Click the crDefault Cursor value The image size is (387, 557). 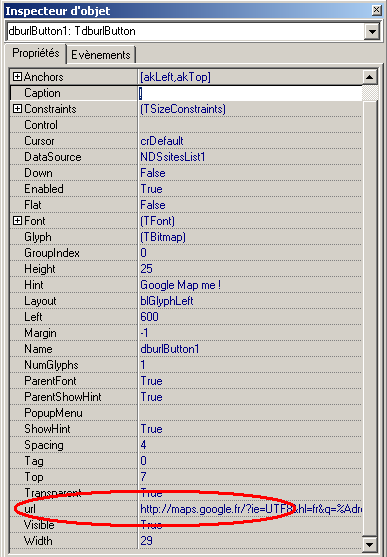coord(162,141)
